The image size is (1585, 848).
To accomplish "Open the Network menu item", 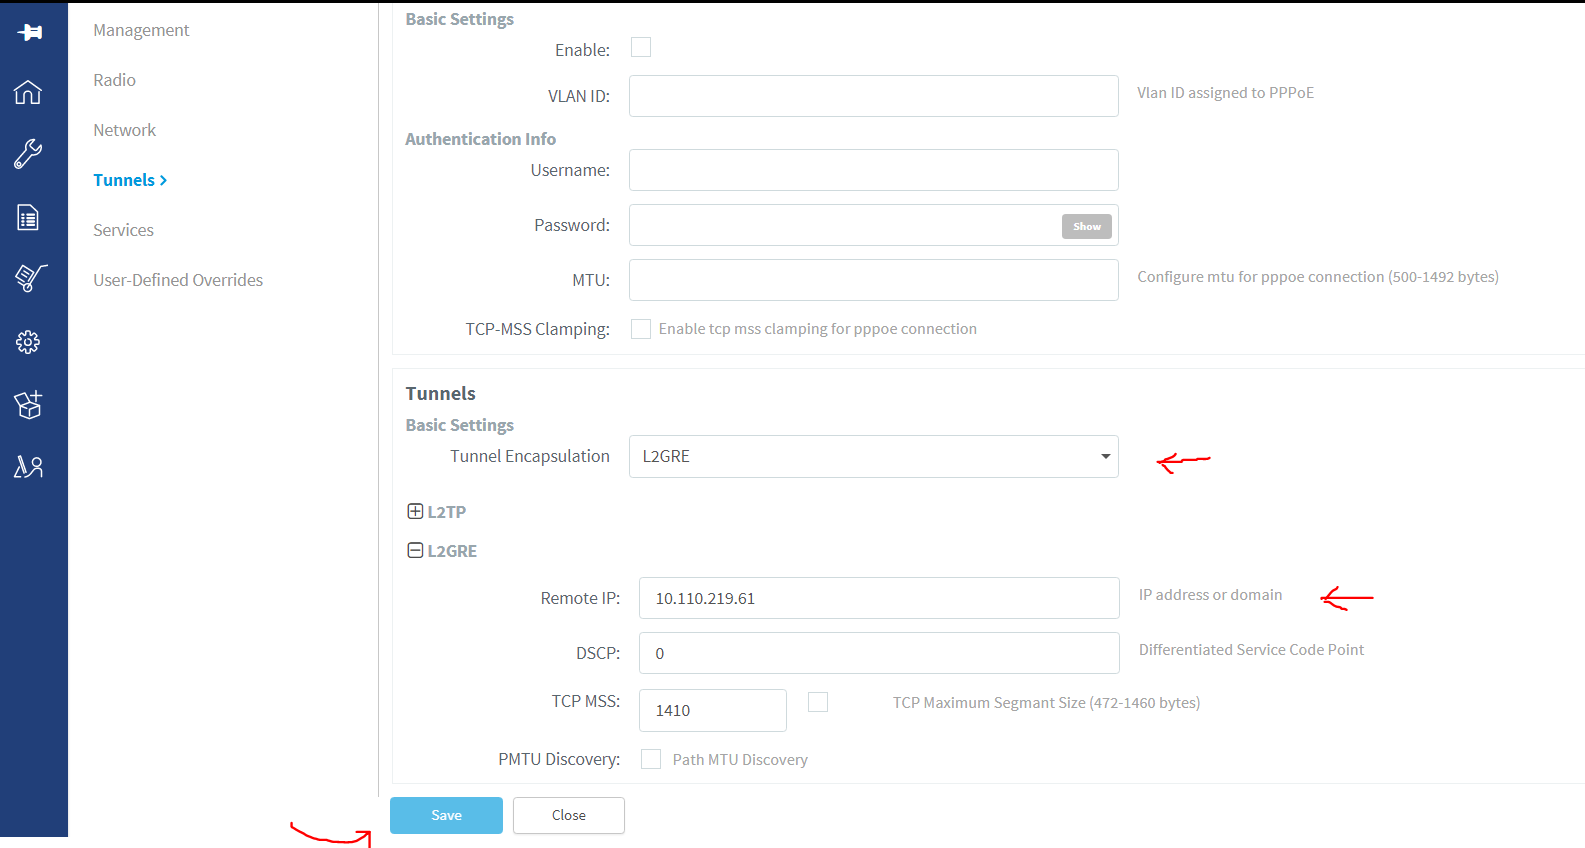I will 124,130.
